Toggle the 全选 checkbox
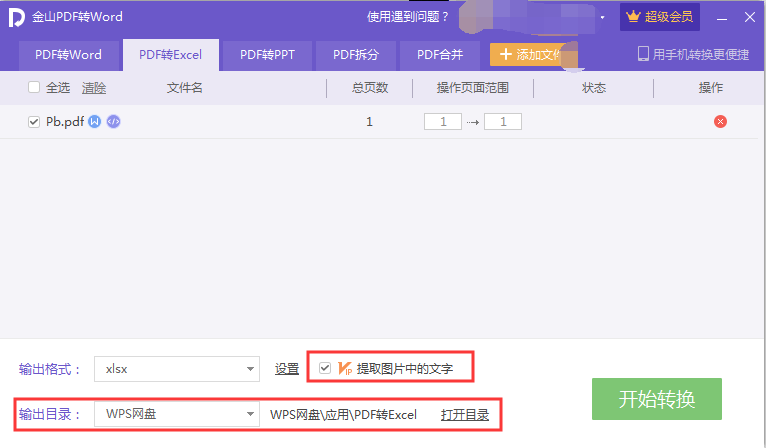This screenshot has width=766, height=448. [x=34, y=87]
